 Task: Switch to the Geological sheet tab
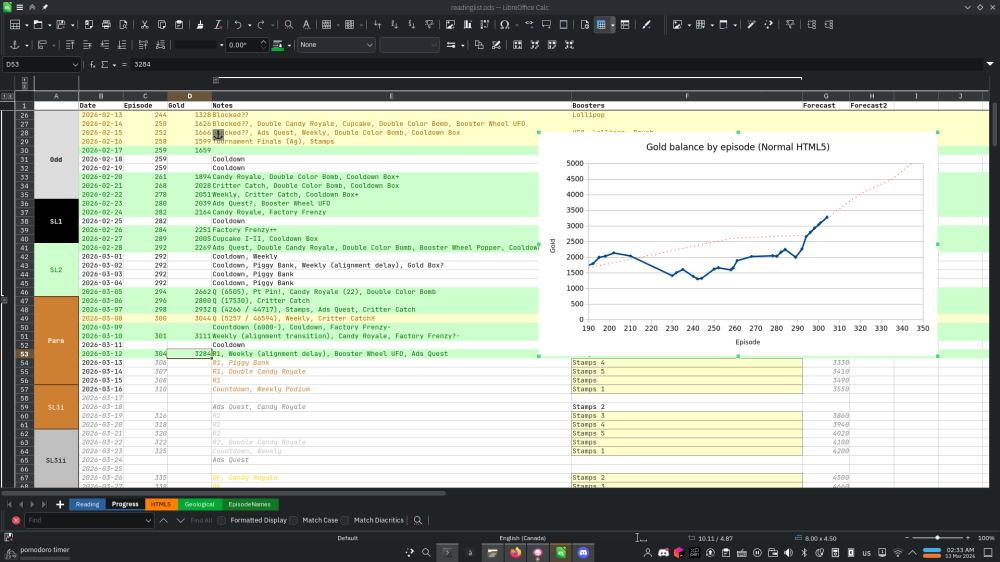[199, 504]
